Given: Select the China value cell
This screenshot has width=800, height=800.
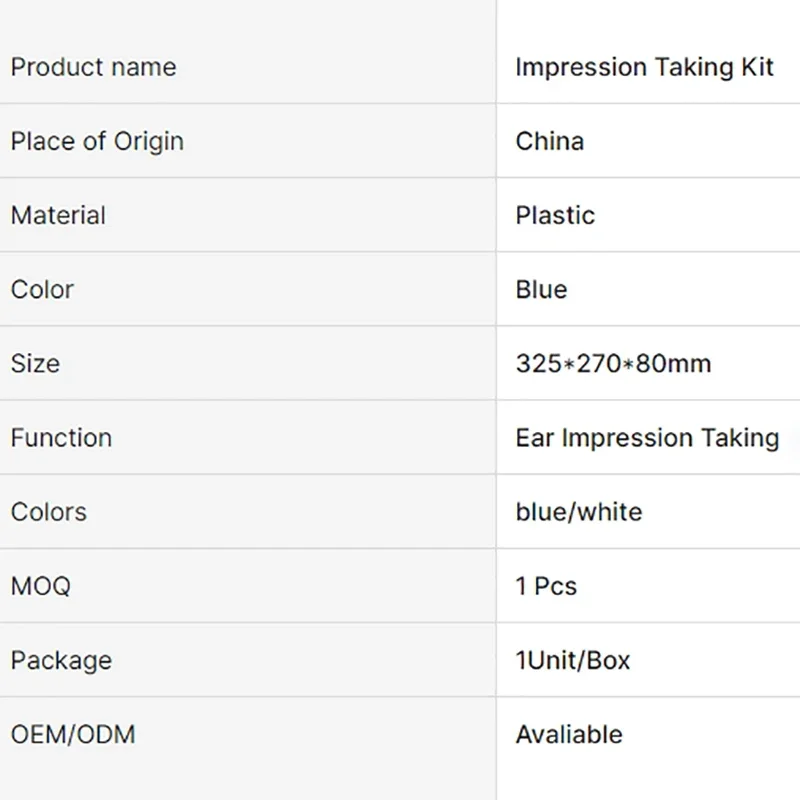Looking at the screenshot, I should tap(648, 141).
